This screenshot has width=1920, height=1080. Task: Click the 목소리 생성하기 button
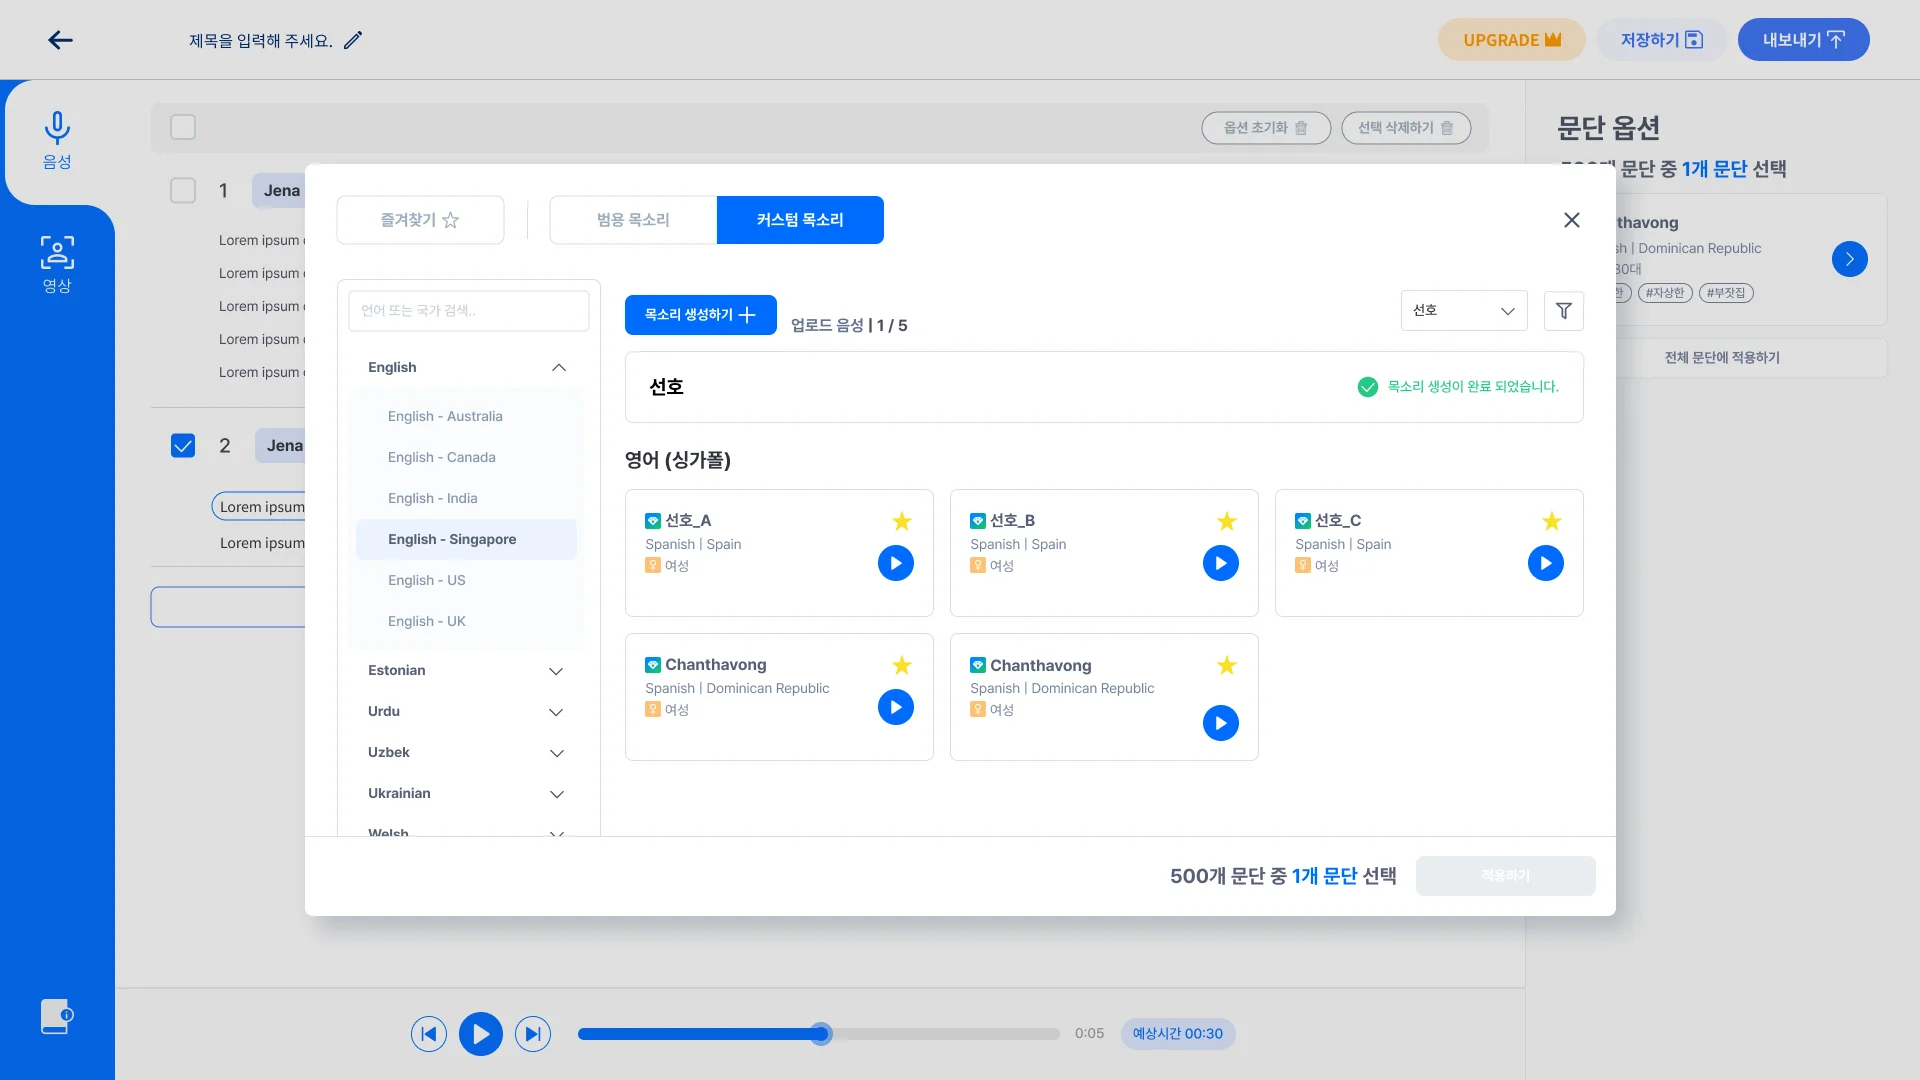coord(700,315)
